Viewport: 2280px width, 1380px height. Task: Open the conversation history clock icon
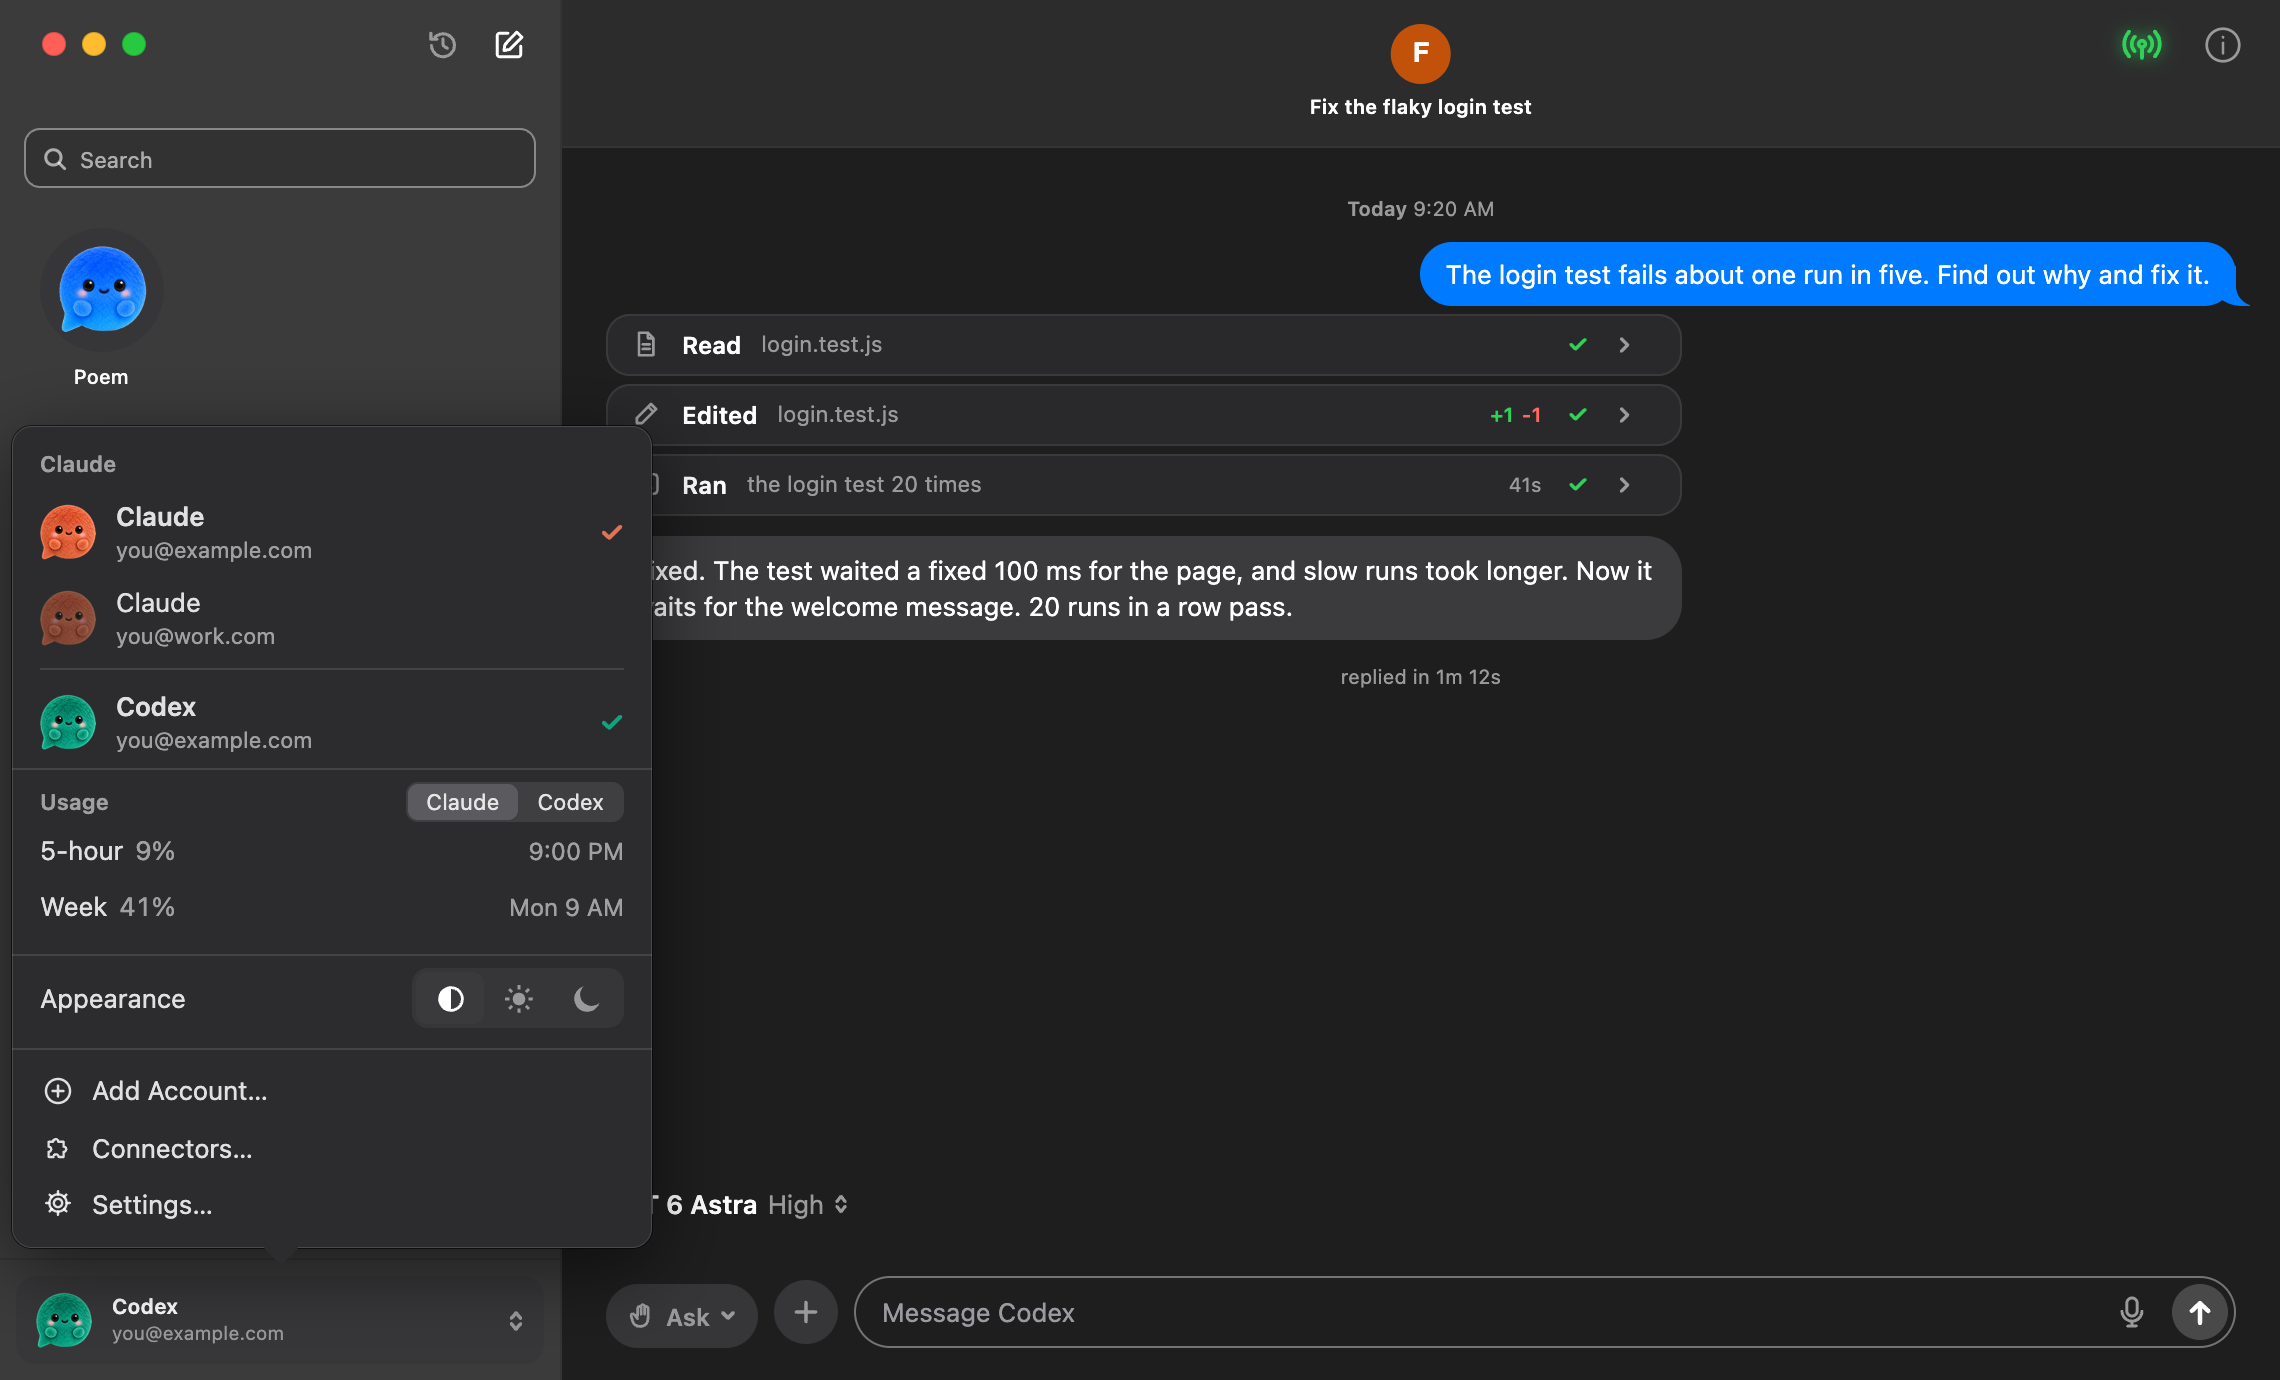[442, 45]
